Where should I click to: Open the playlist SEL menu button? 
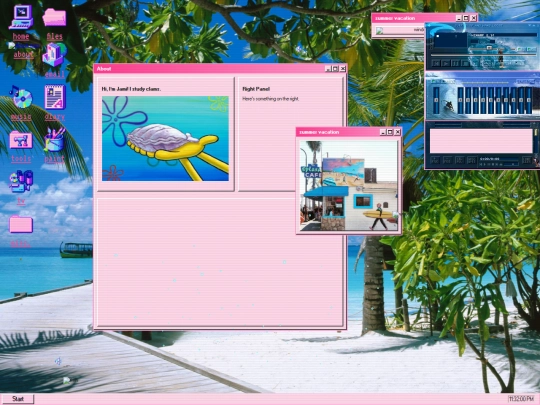pos(460,160)
